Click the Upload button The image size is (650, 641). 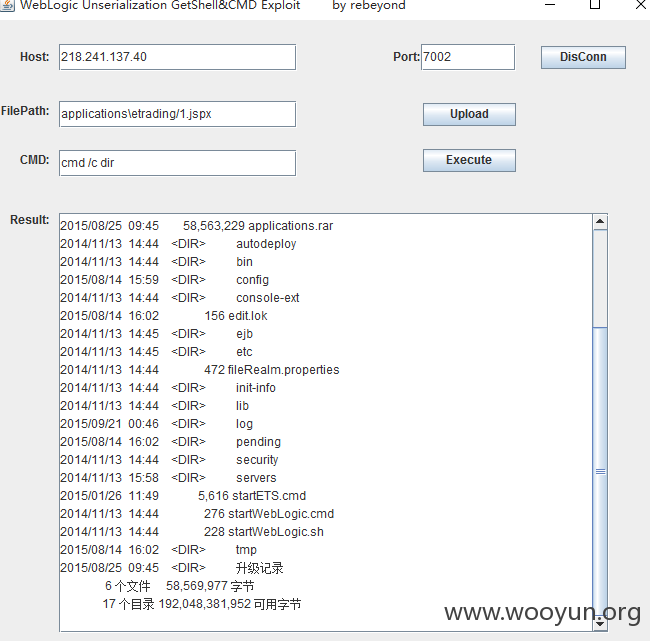click(469, 114)
